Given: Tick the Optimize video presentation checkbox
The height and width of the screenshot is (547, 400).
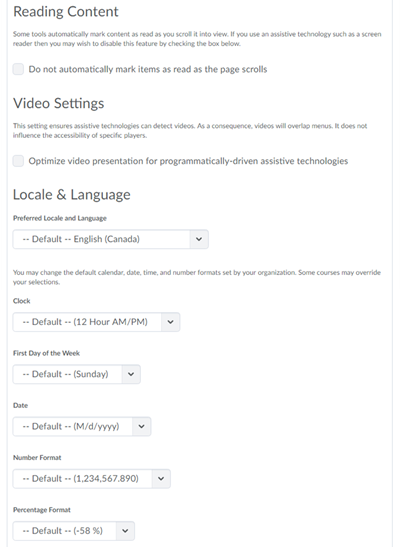Looking at the screenshot, I should click(x=18, y=161).
